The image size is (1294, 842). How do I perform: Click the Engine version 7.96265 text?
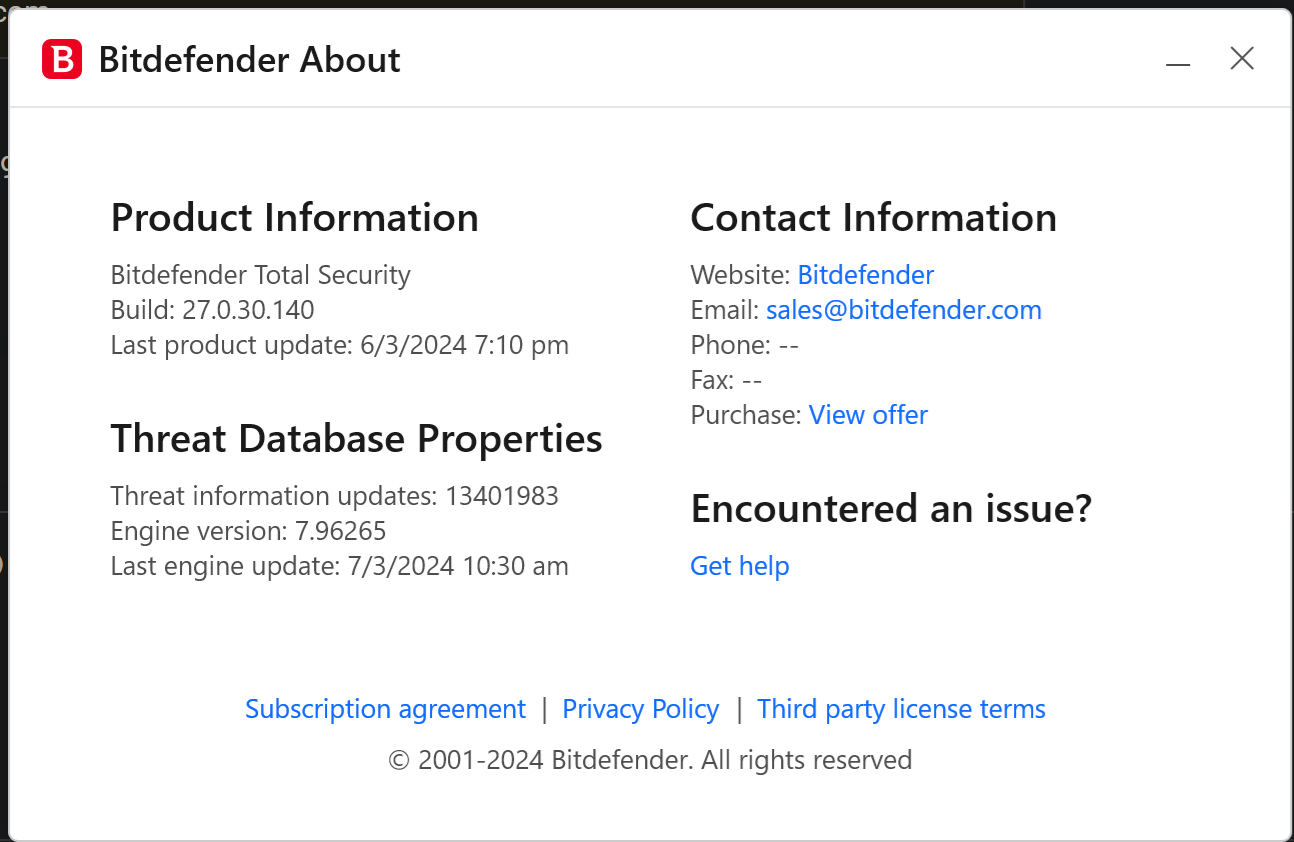[x=248, y=531]
